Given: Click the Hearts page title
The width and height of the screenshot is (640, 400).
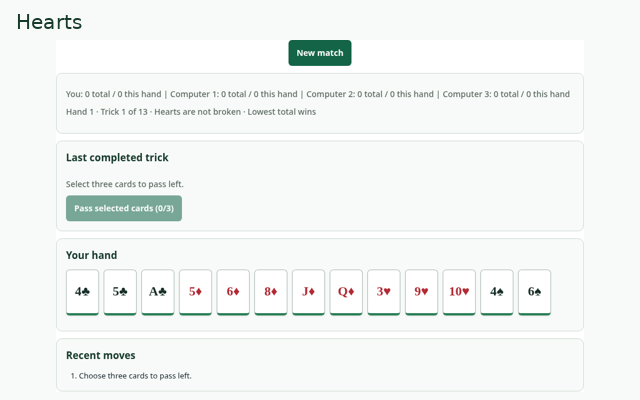Looking at the screenshot, I should tap(49, 22).
